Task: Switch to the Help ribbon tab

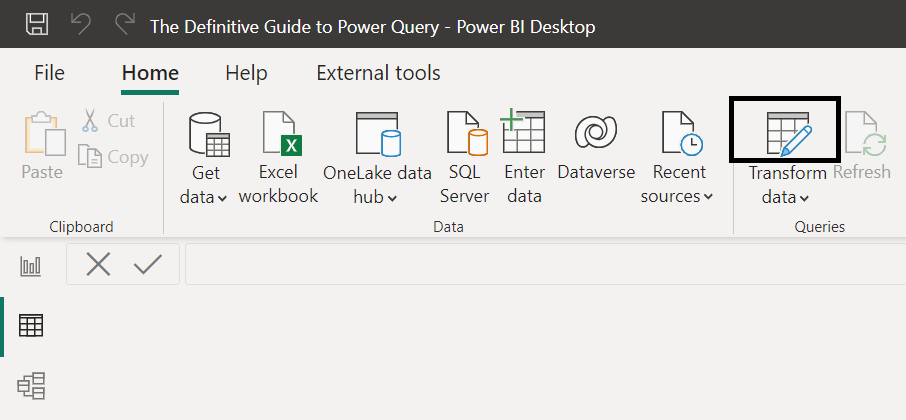Action: coord(246,73)
